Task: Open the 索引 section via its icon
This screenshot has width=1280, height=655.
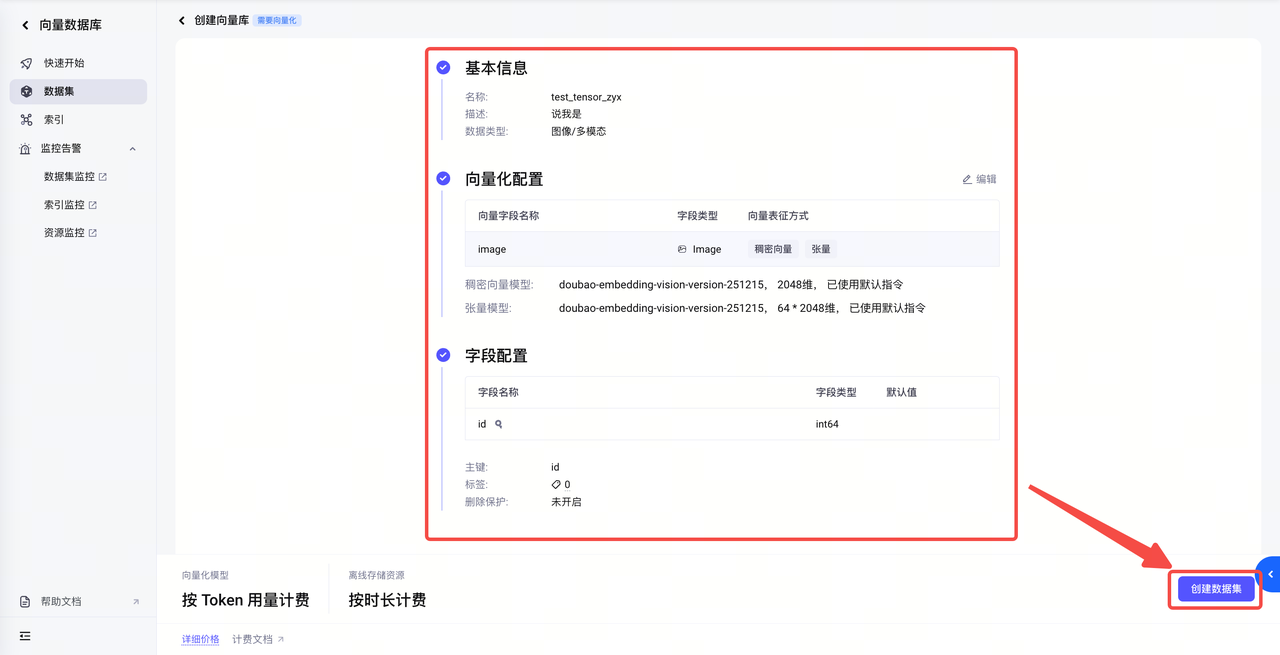Action: (x=26, y=120)
